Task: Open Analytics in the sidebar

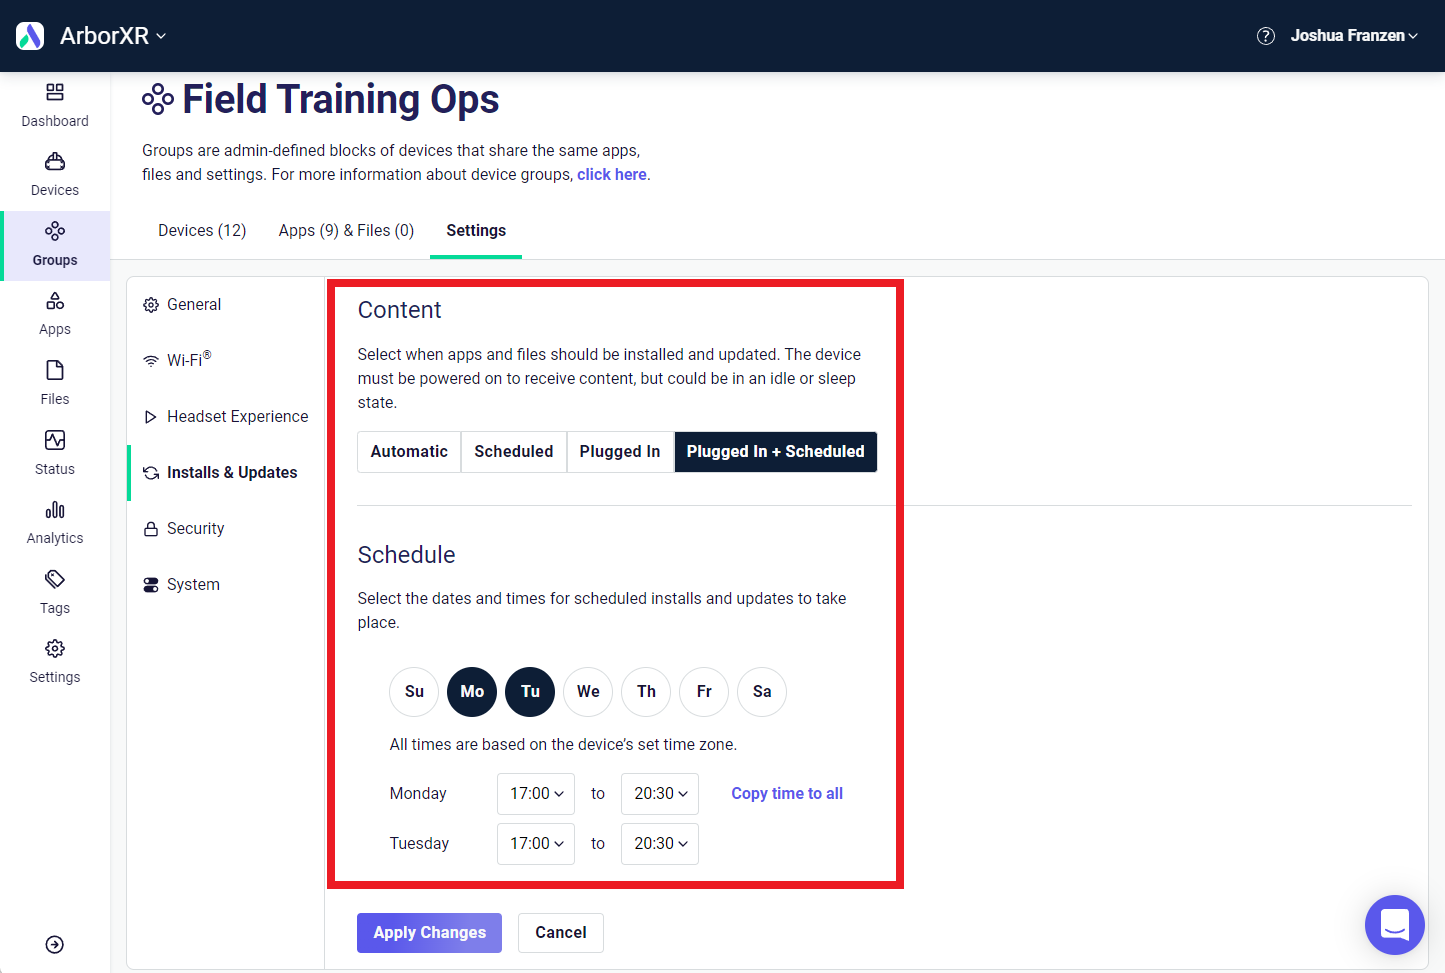Action: [55, 523]
